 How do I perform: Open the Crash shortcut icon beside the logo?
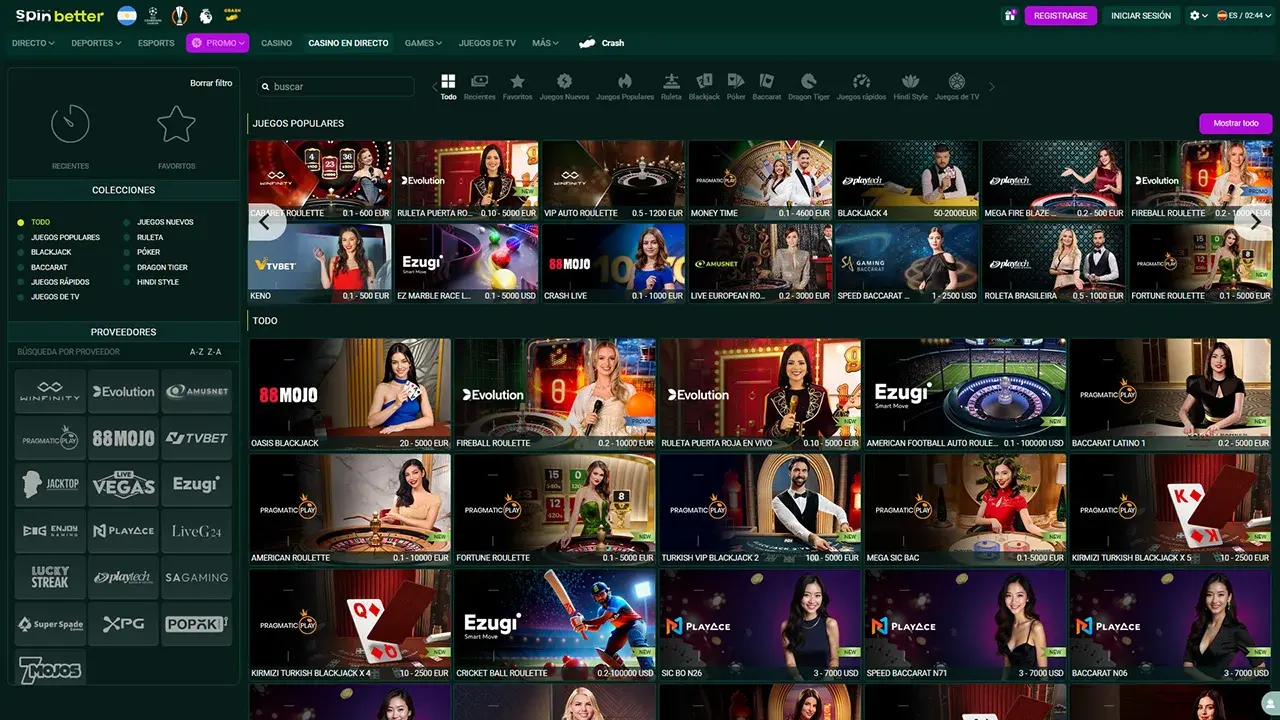[x=232, y=16]
